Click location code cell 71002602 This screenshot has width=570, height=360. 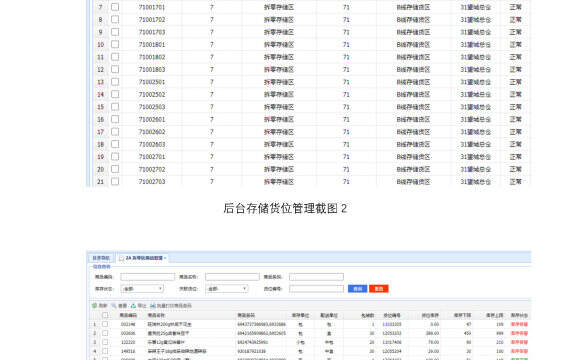pyautogui.click(x=152, y=132)
